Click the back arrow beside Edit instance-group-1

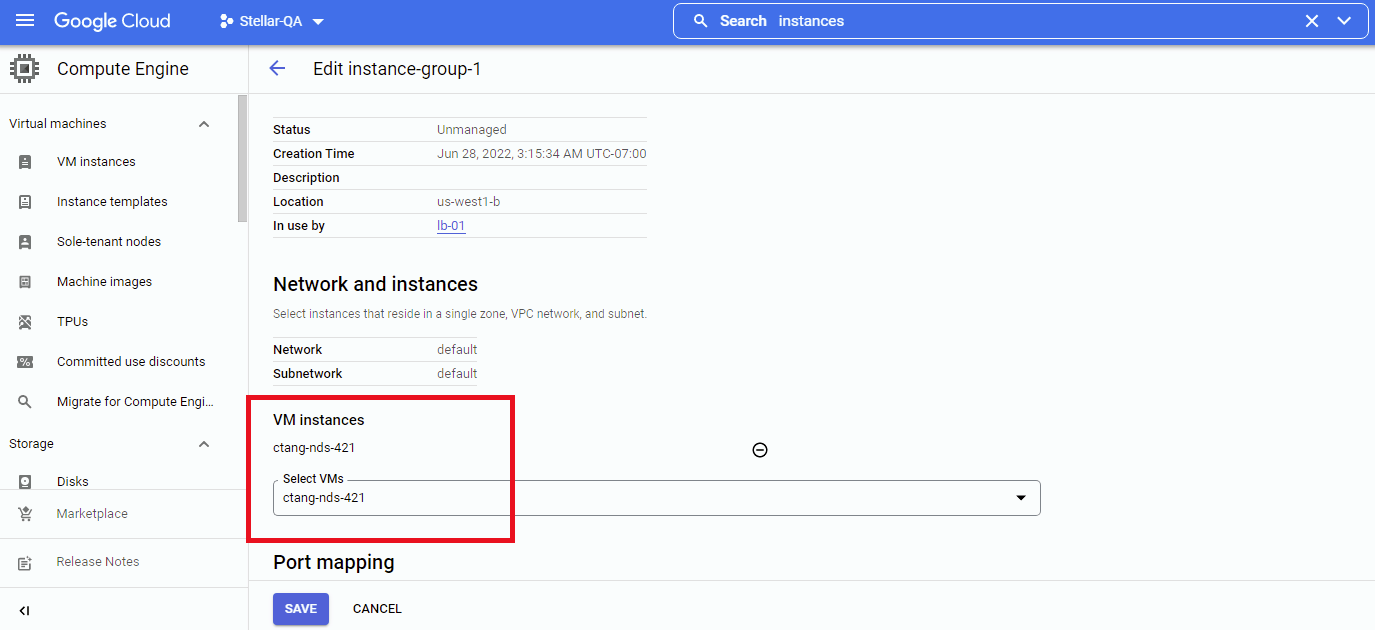[277, 68]
